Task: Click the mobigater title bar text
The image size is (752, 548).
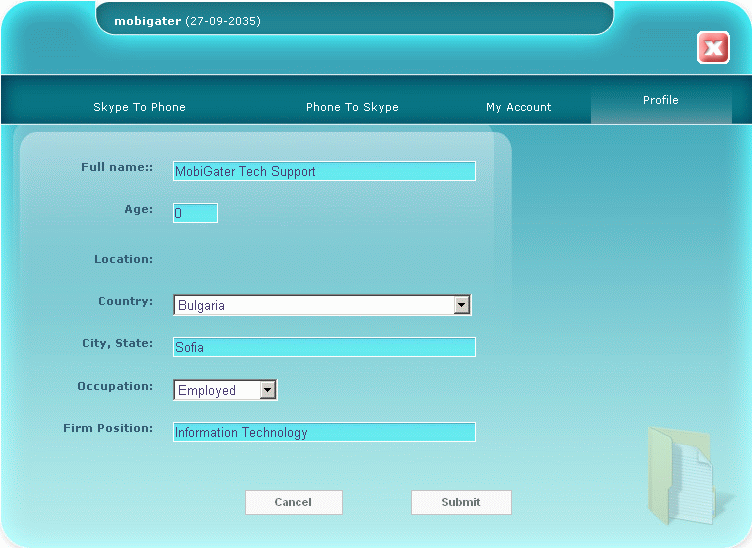Action: coord(187,21)
